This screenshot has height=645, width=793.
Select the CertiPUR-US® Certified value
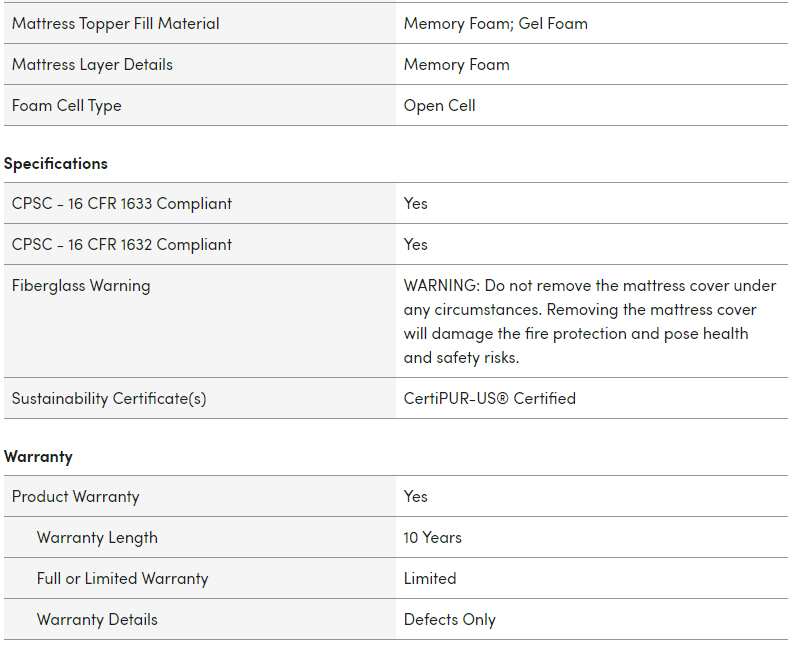pyautogui.click(x=489, y=398)
